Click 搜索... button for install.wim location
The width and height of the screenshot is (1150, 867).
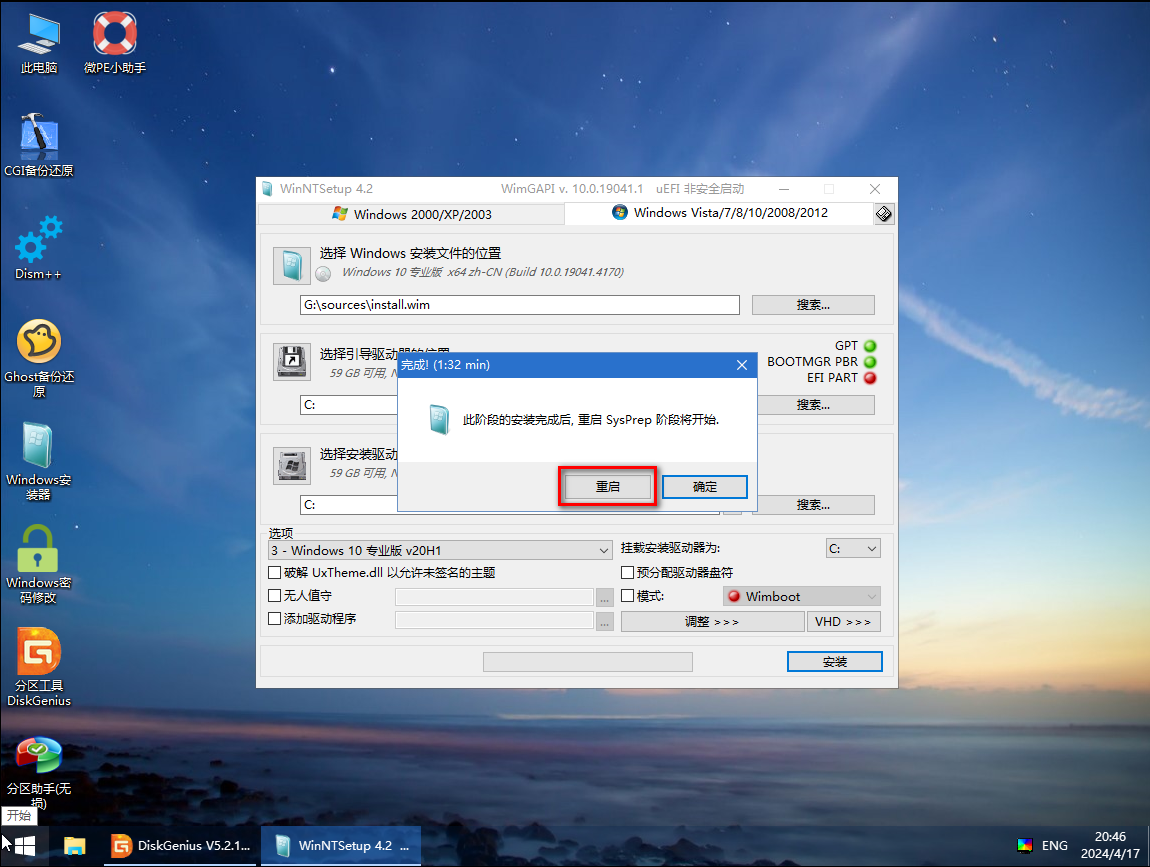pyautogui.click(x=813, y=305)
